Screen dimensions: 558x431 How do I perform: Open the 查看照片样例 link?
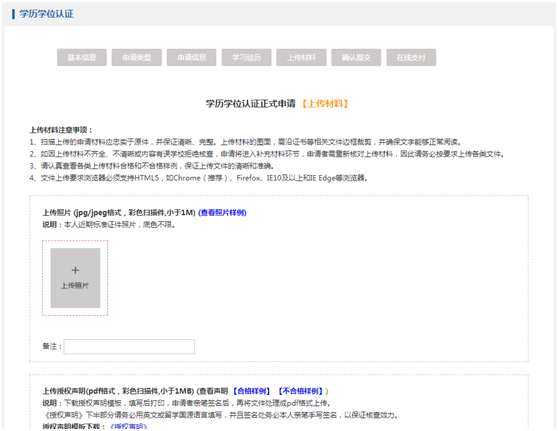pos(222,212)
